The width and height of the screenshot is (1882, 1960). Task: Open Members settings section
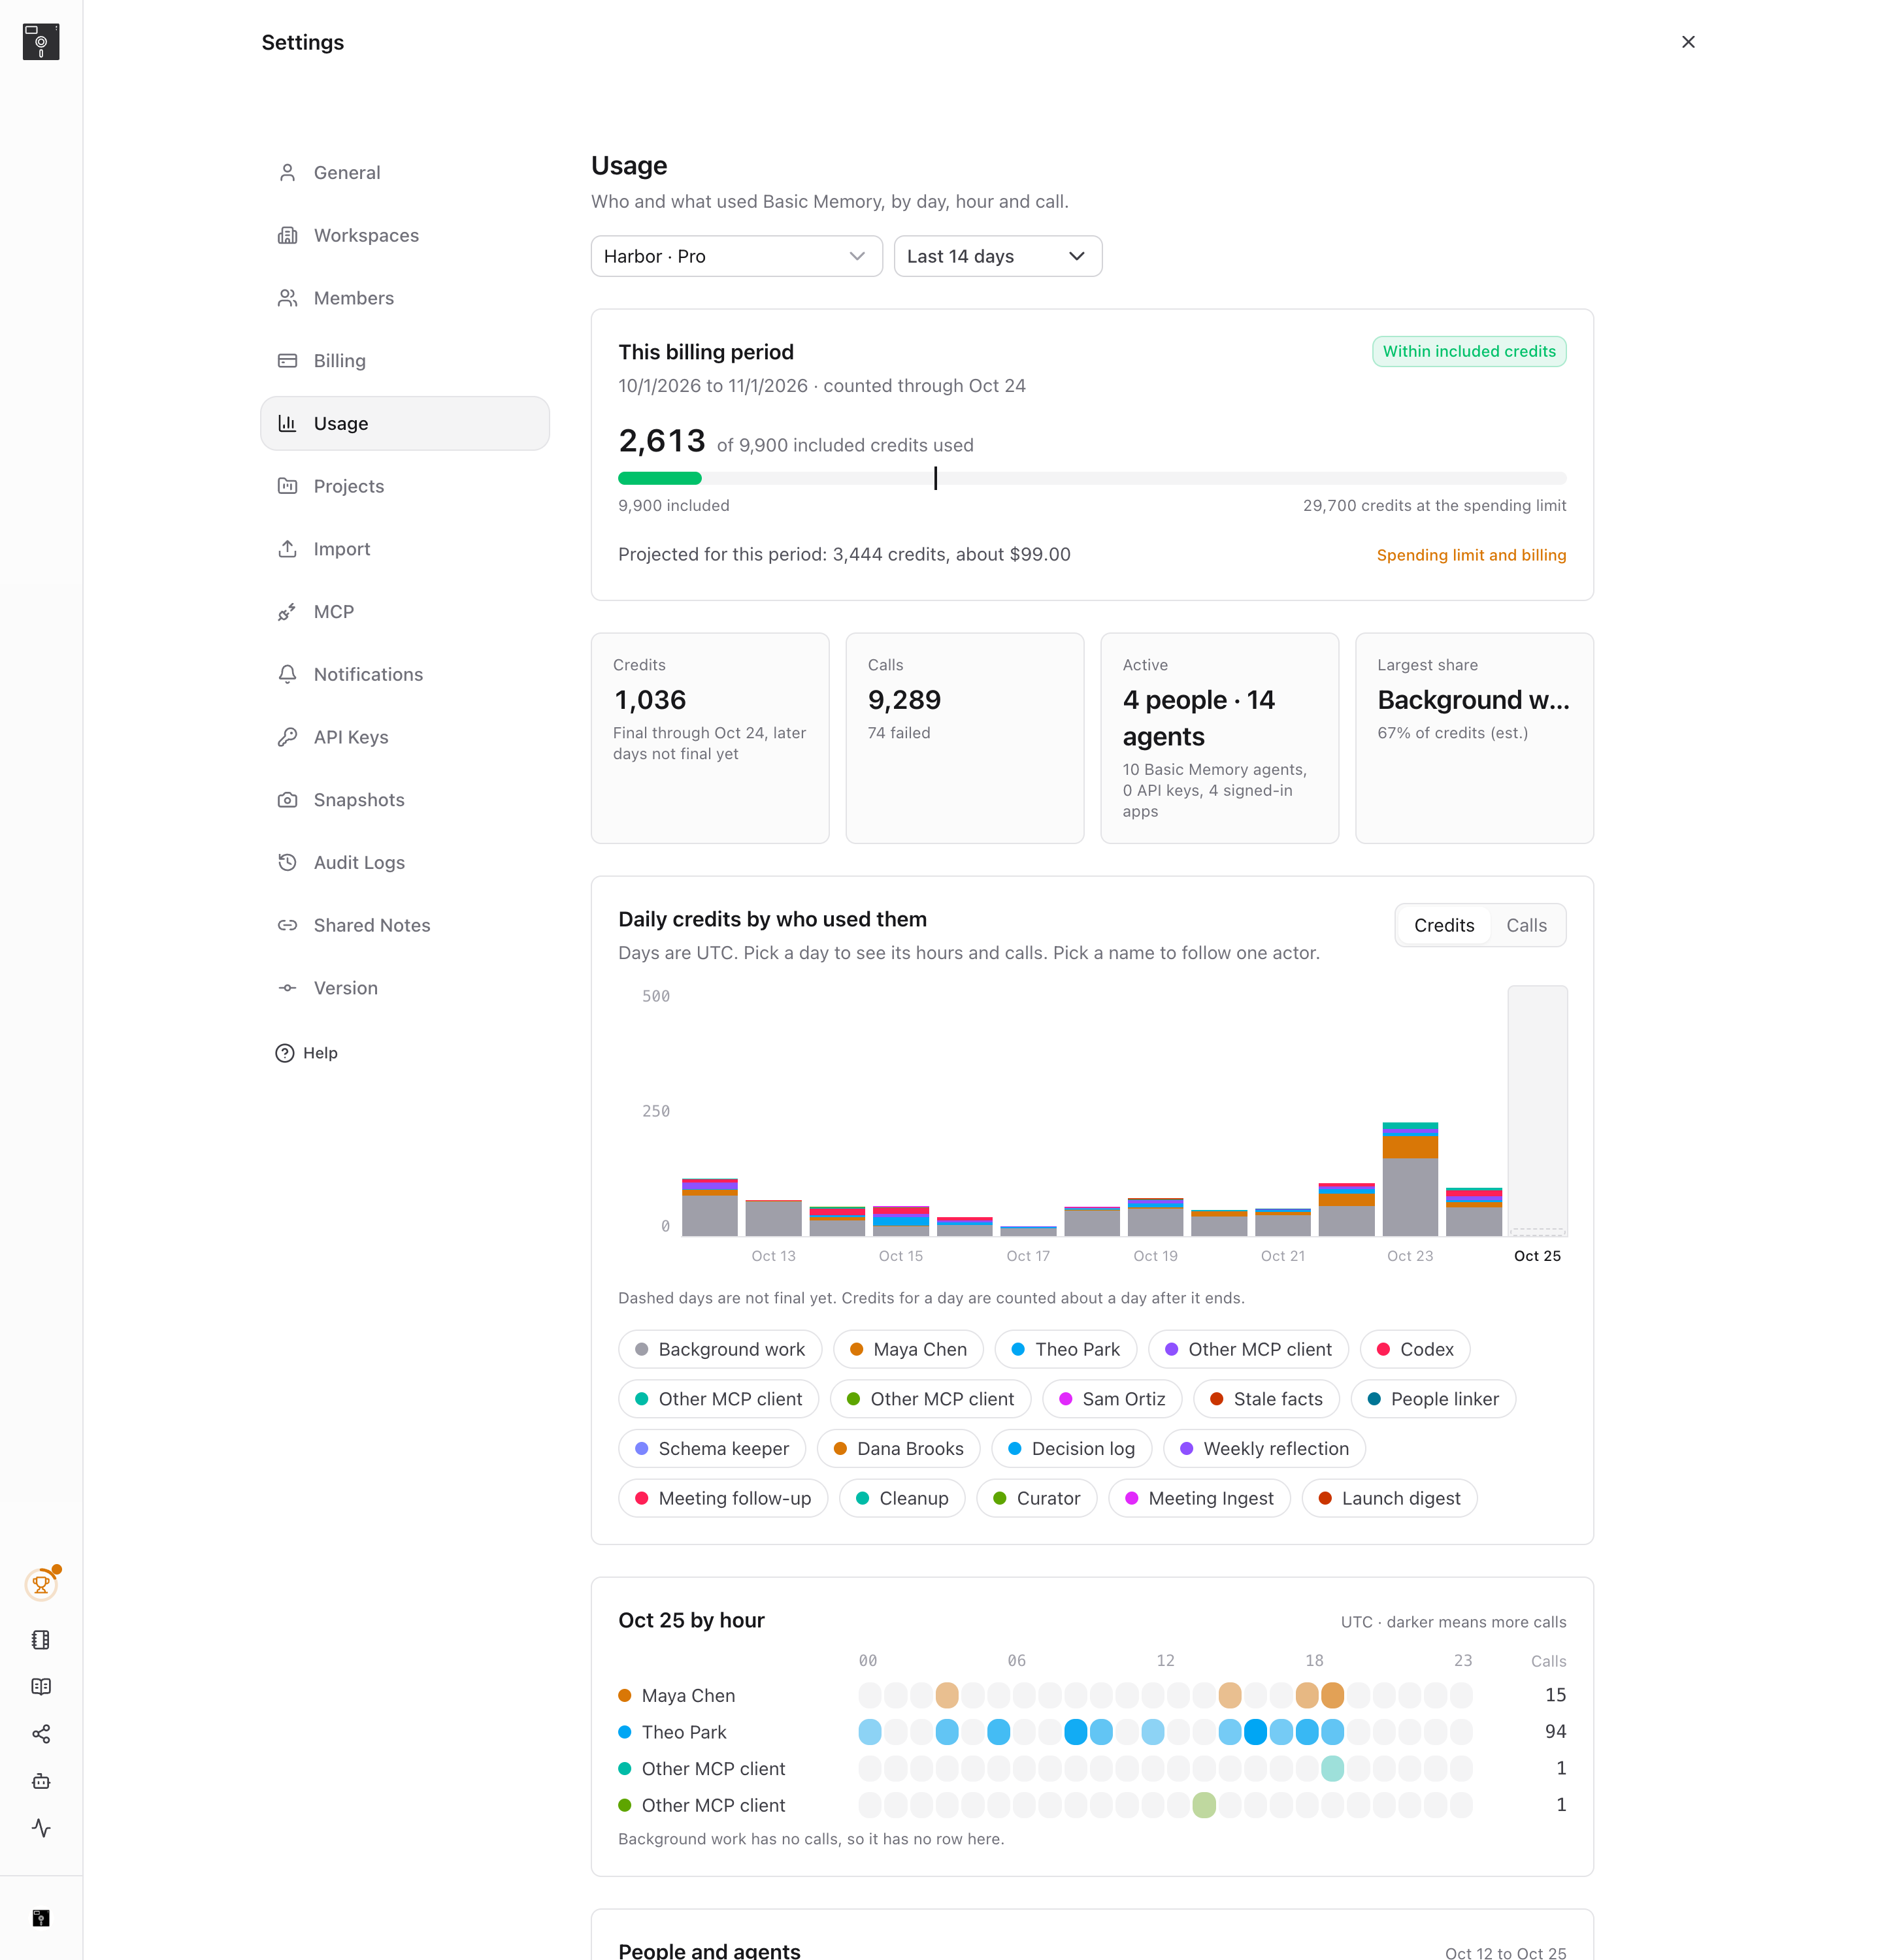(x=404, y=298)
